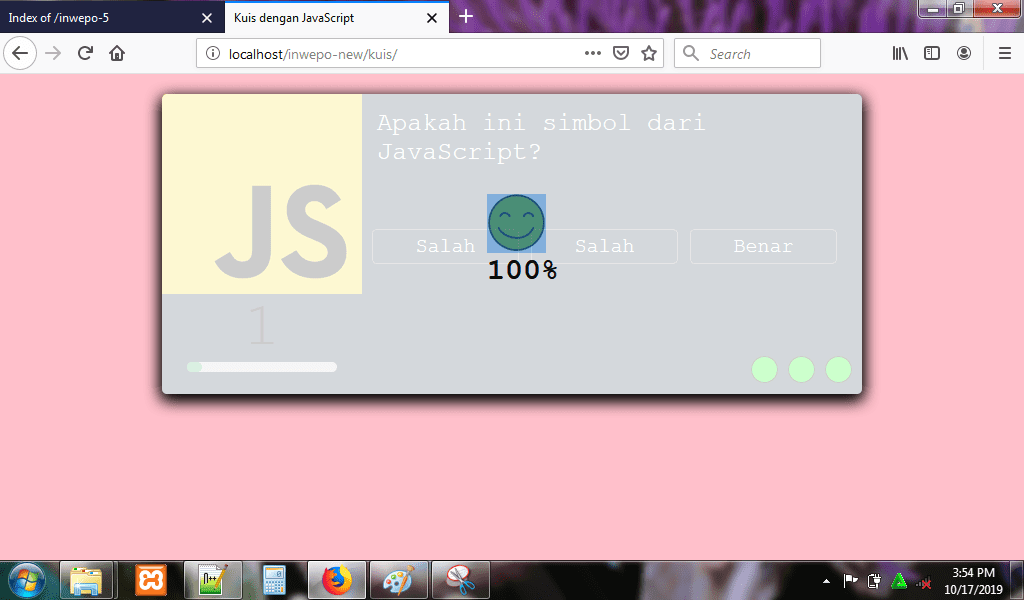
Task: Click the forward navigation arrow
Action: click(x=53, y=53)
